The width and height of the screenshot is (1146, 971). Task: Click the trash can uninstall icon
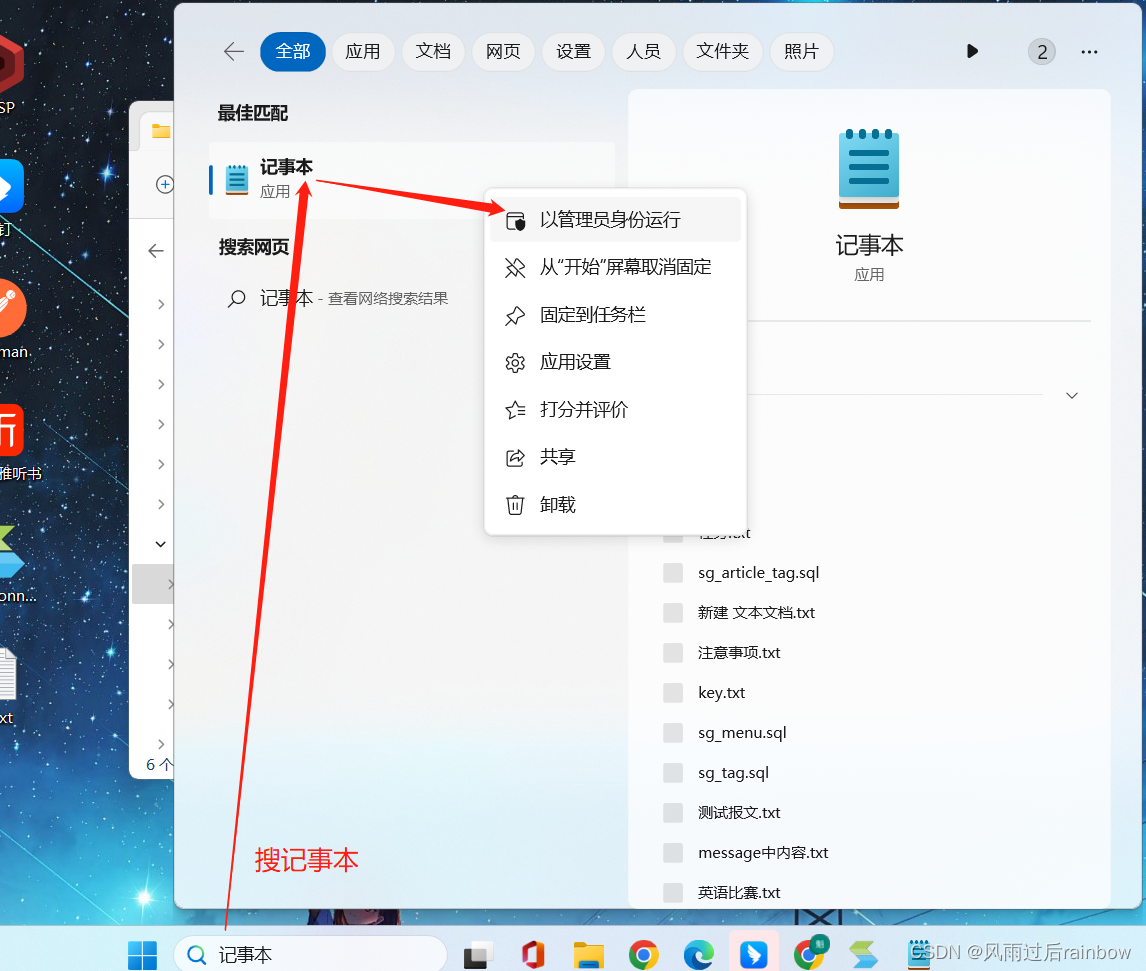click(515, 505)
